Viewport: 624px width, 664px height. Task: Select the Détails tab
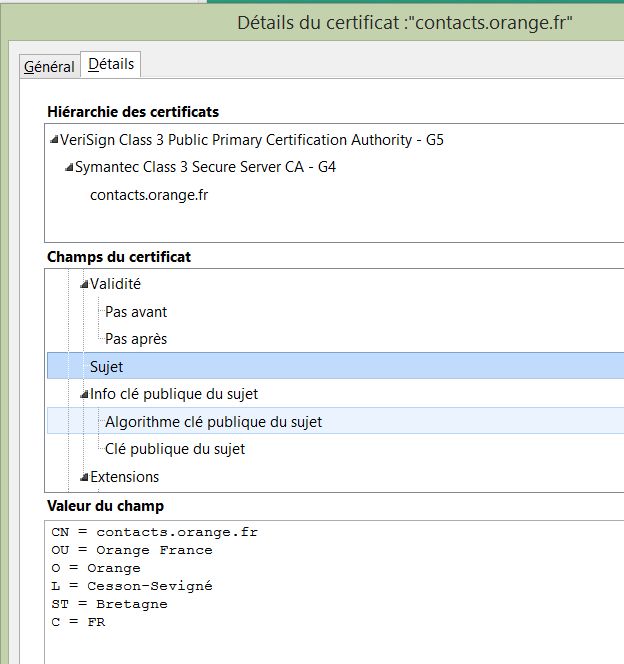coord(111,65)
